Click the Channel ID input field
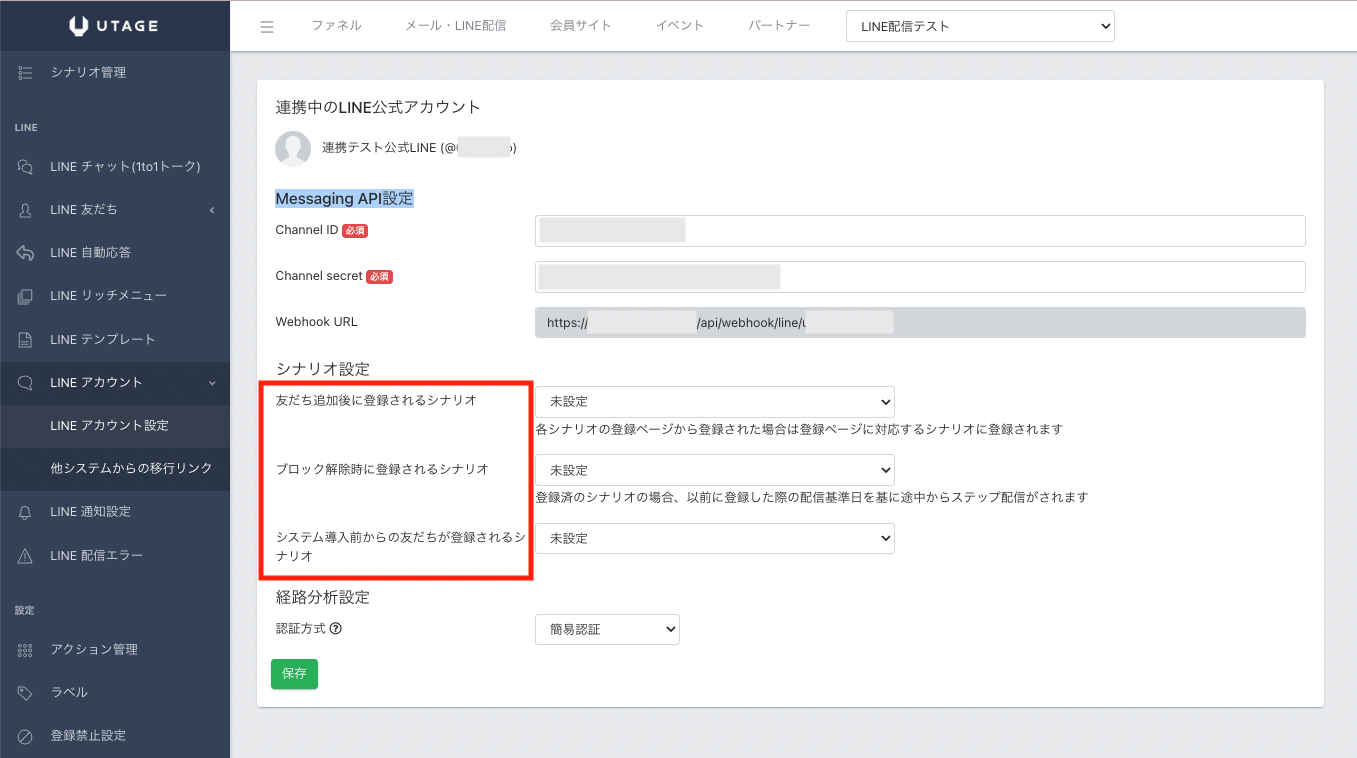The image size is (1357, 758). tap(920, 231)
